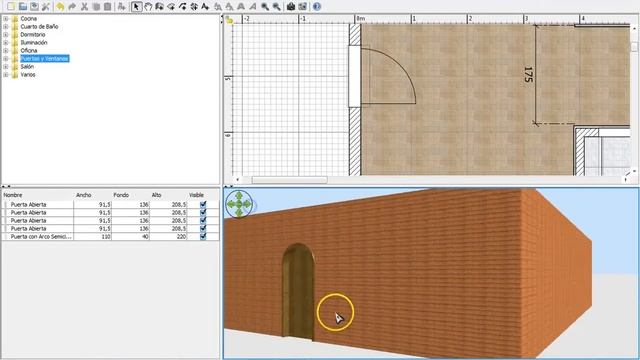Choose the Create dimensions tool
640x360 pixels.
pos(194,7)
